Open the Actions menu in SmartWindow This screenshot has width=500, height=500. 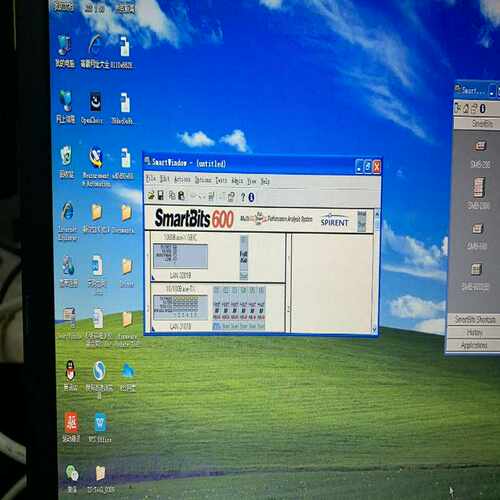(182, 180)
